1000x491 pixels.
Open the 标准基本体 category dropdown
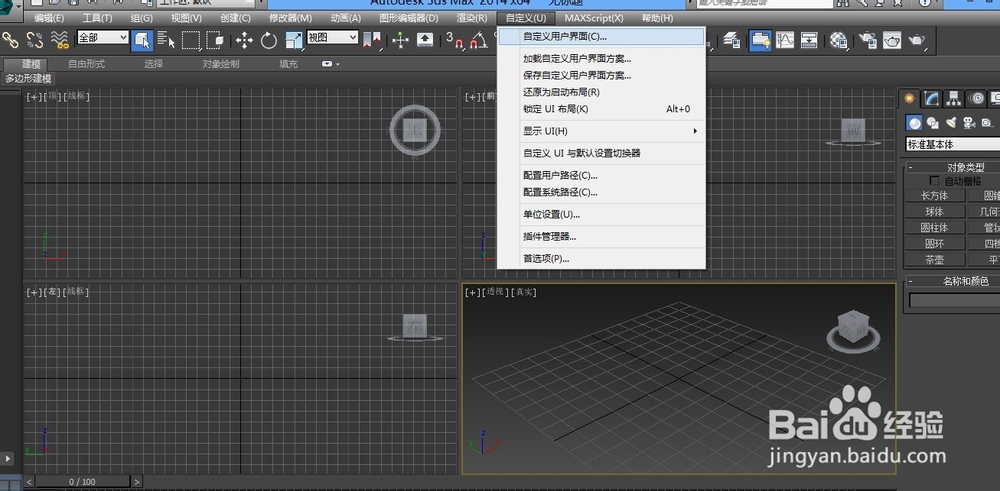(952, 145)
